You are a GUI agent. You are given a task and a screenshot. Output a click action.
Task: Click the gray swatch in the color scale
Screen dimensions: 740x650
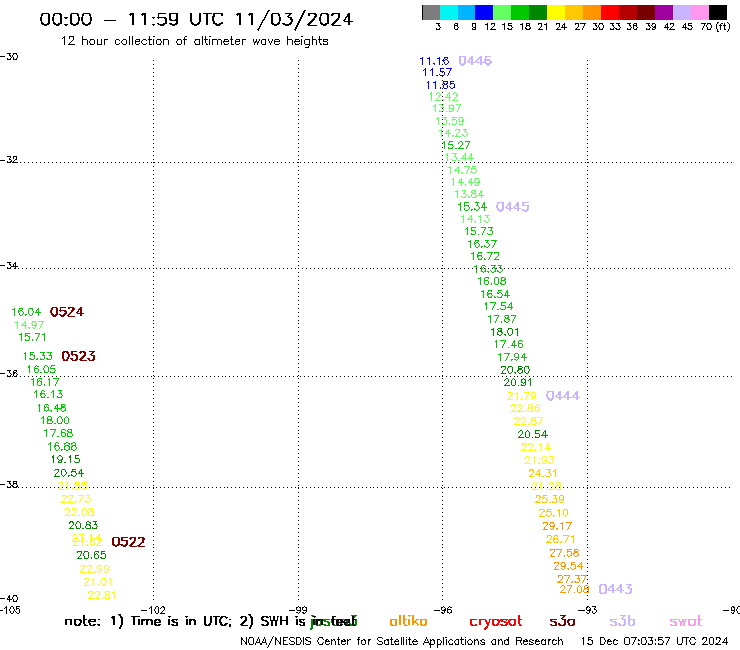pyautogui.click(x=431, y=12)
